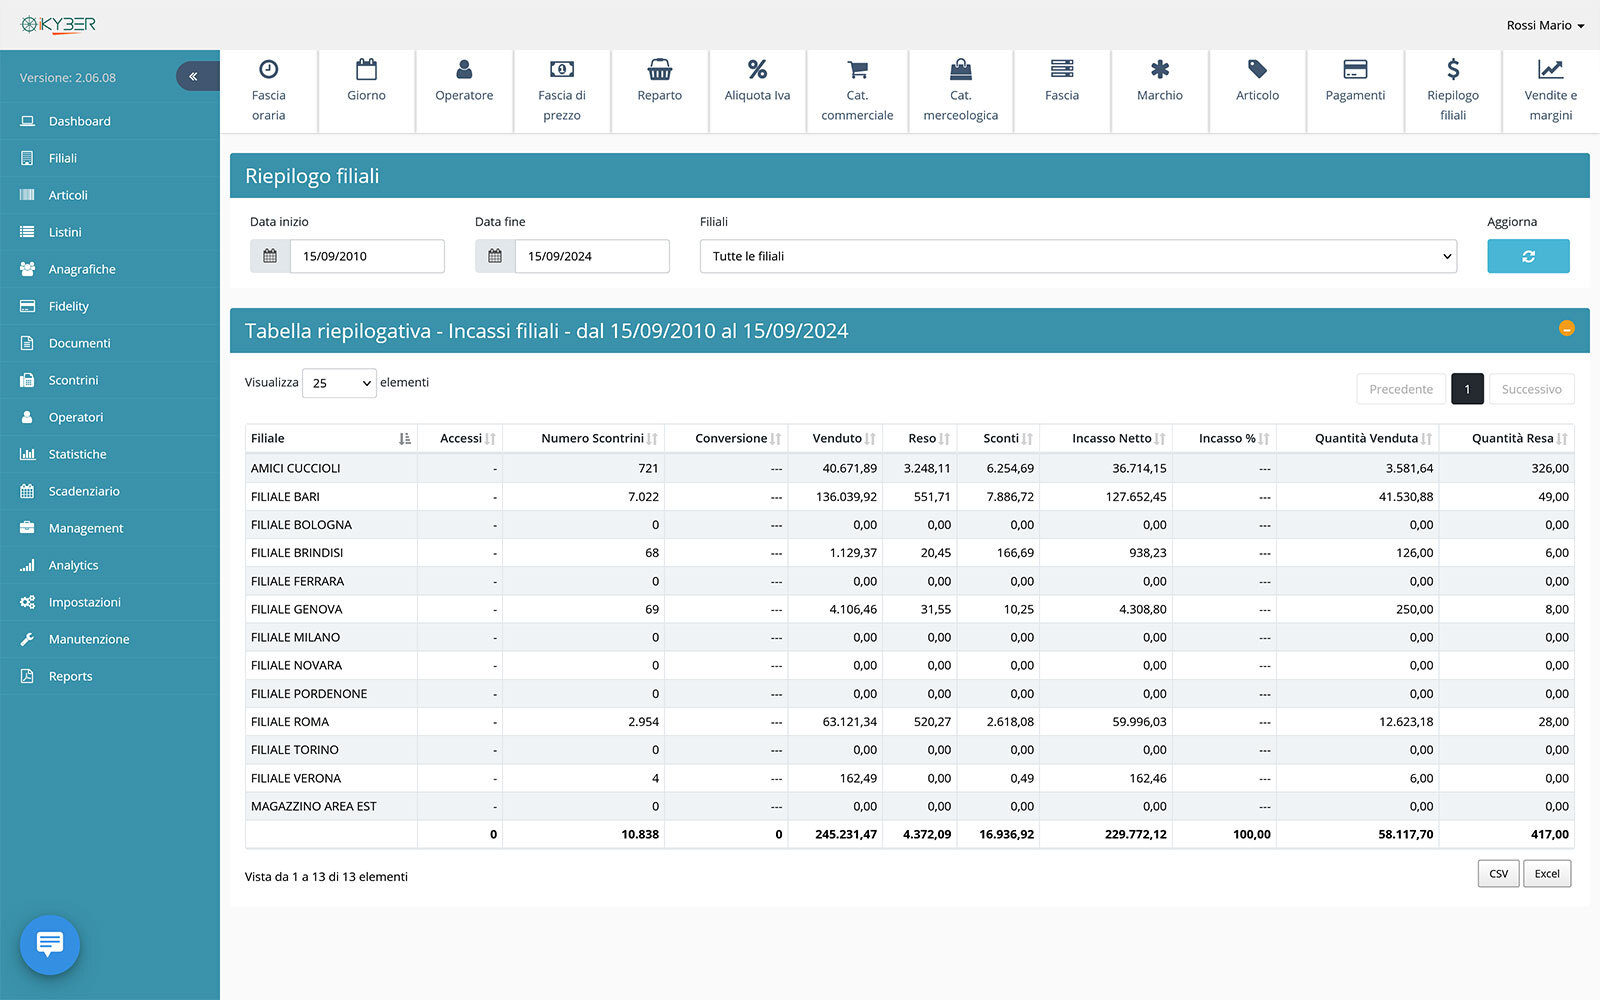The image size is (1600, 1000).
Task: Select page 1 in pagination
Action: 1467,389
